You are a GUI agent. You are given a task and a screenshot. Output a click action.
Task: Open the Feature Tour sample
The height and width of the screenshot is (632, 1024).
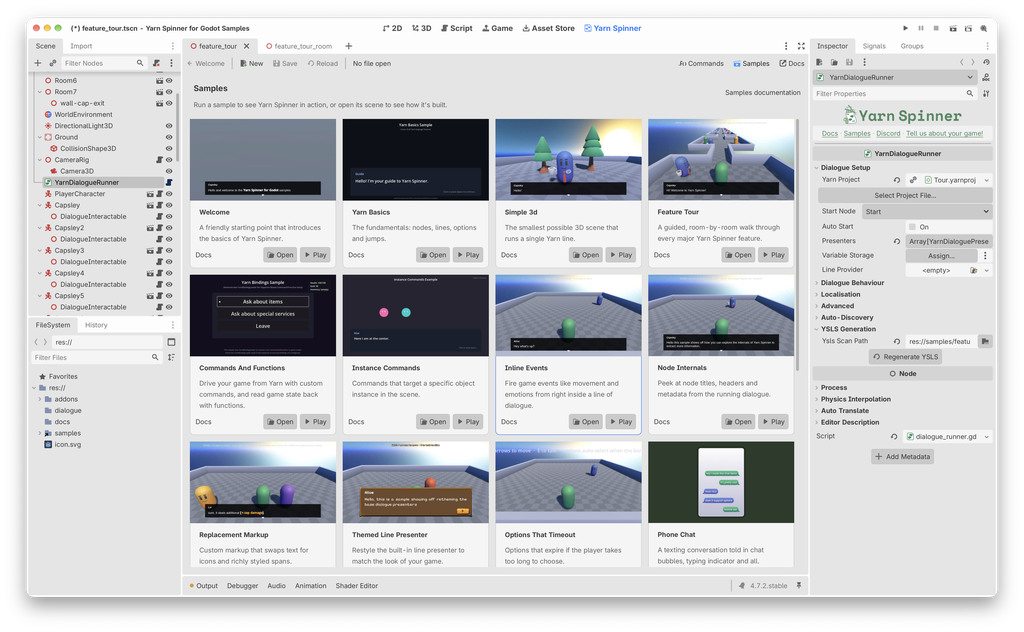pyautogui.click(x=739, y=255)
